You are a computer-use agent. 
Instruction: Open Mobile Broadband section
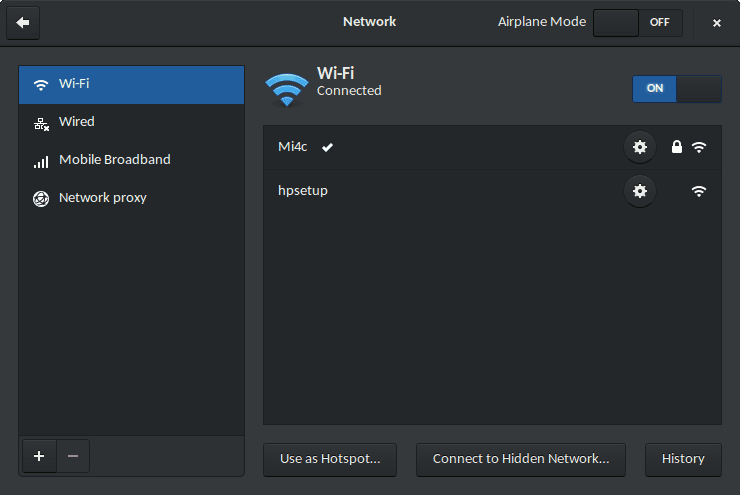(131, 160)
